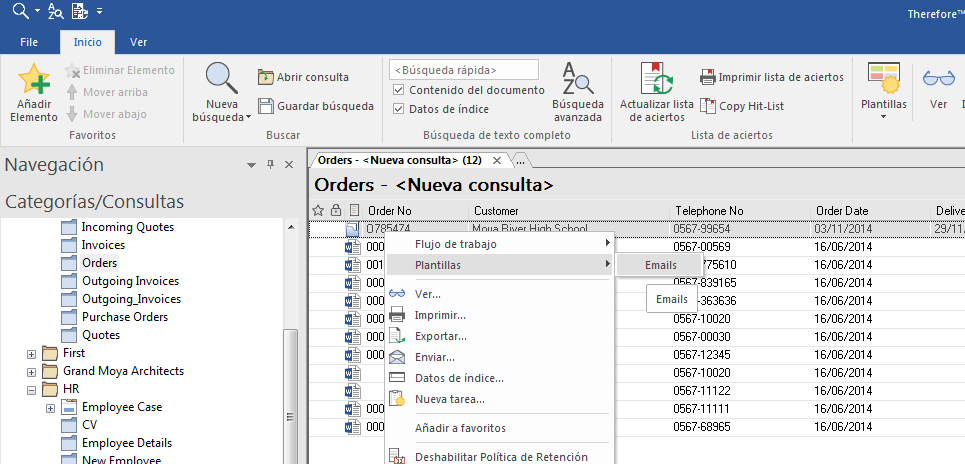Image resolution: width=965 pixels, height=464 pixels.
Task: Click Actualizar lista de aciertos icon
Action: click(x=656, y=78)
